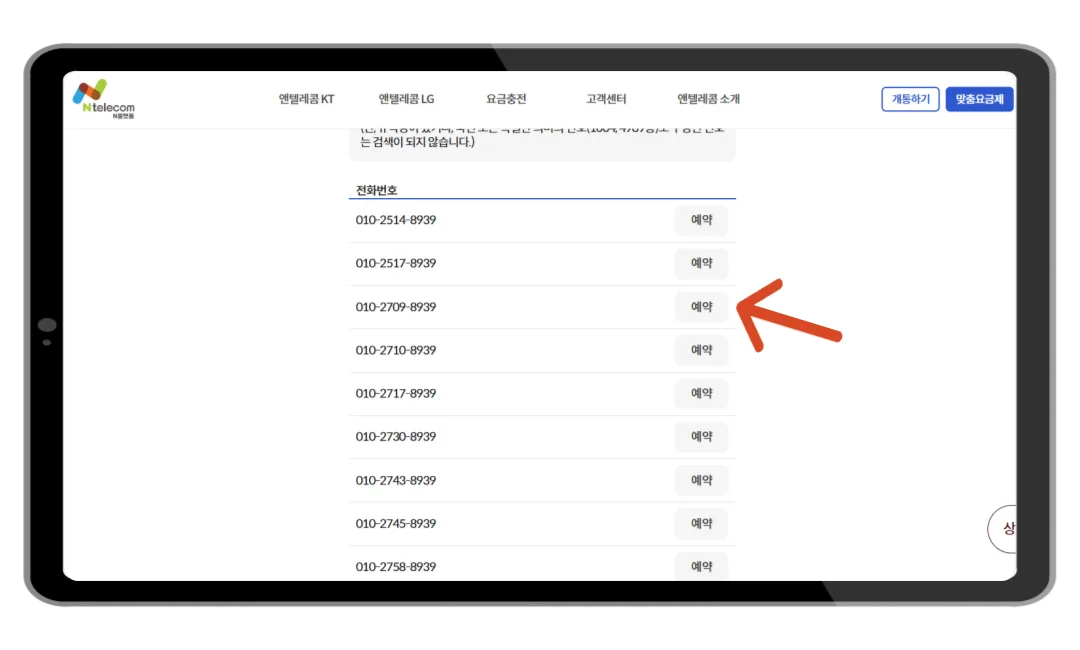Screen dimensions: 1080x650
Task: Reserve number 010-2709-8939 with 예약
Action: pyautogui.click(x=701, y=307)
